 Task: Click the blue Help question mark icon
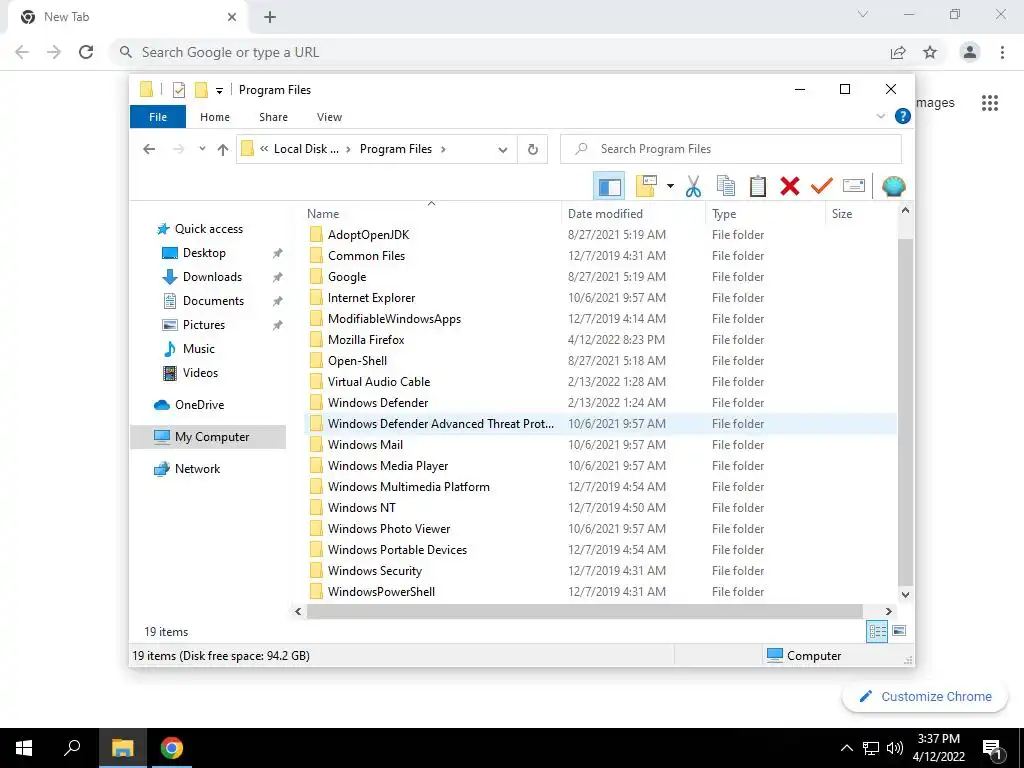[x=903, y=116]
